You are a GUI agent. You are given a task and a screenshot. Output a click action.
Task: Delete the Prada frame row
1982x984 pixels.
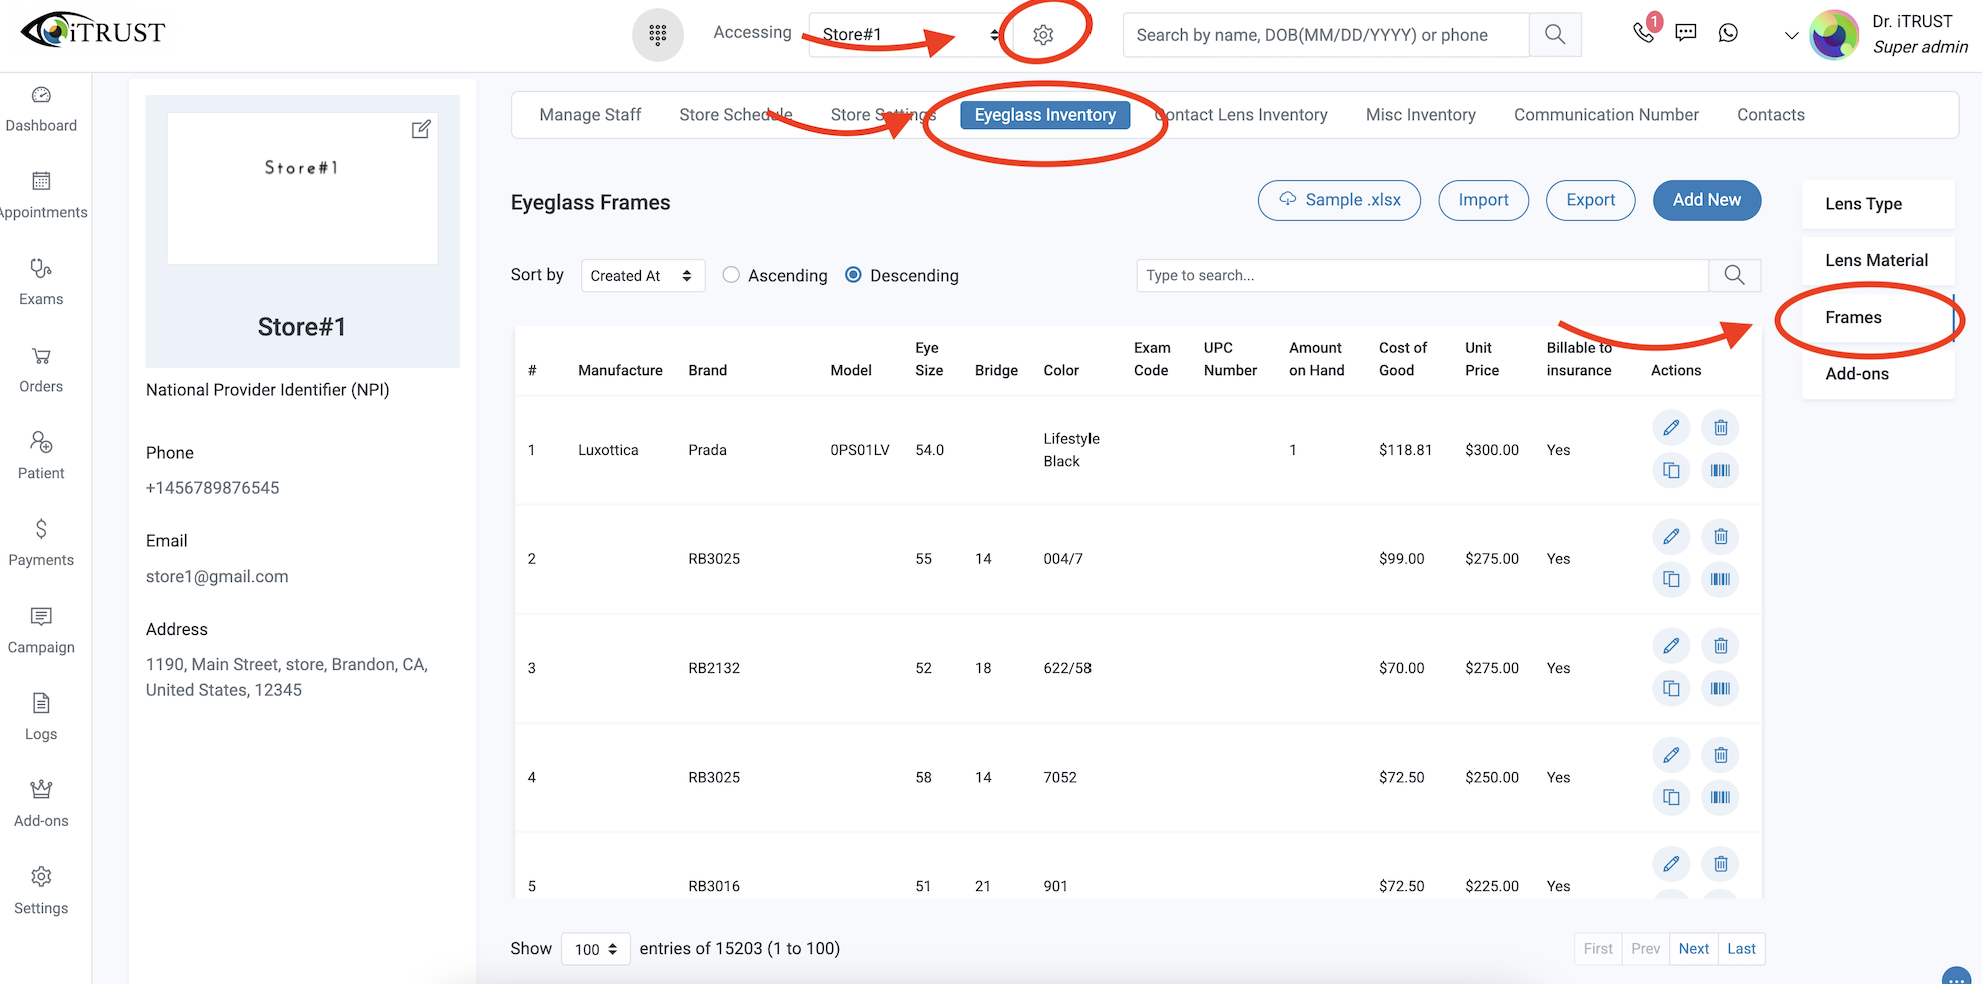[1720, 428]
